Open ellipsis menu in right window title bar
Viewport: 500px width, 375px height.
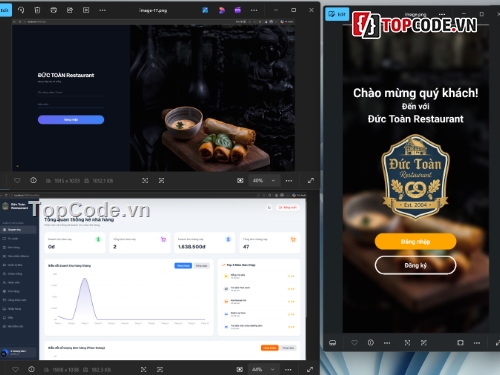click(x=442, y=14)
